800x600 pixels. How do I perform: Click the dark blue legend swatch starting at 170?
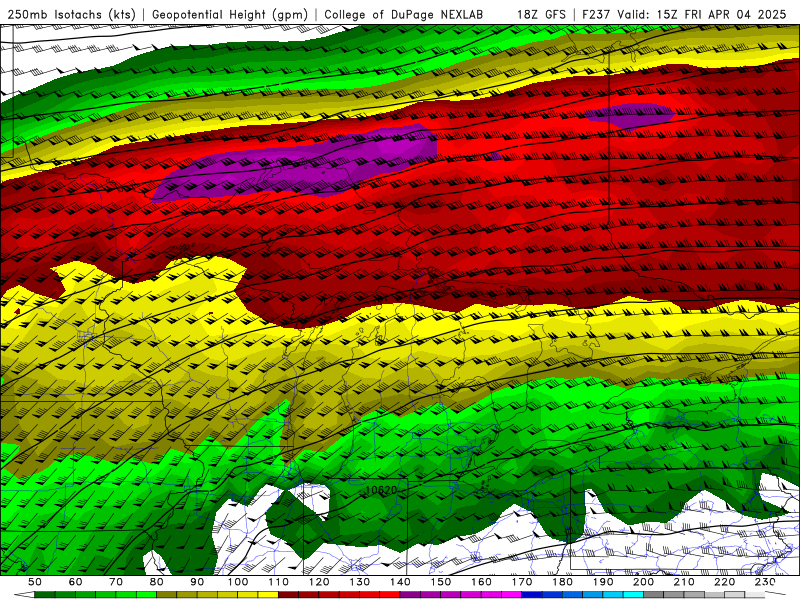pyautogui.click(x=532, y=595)
